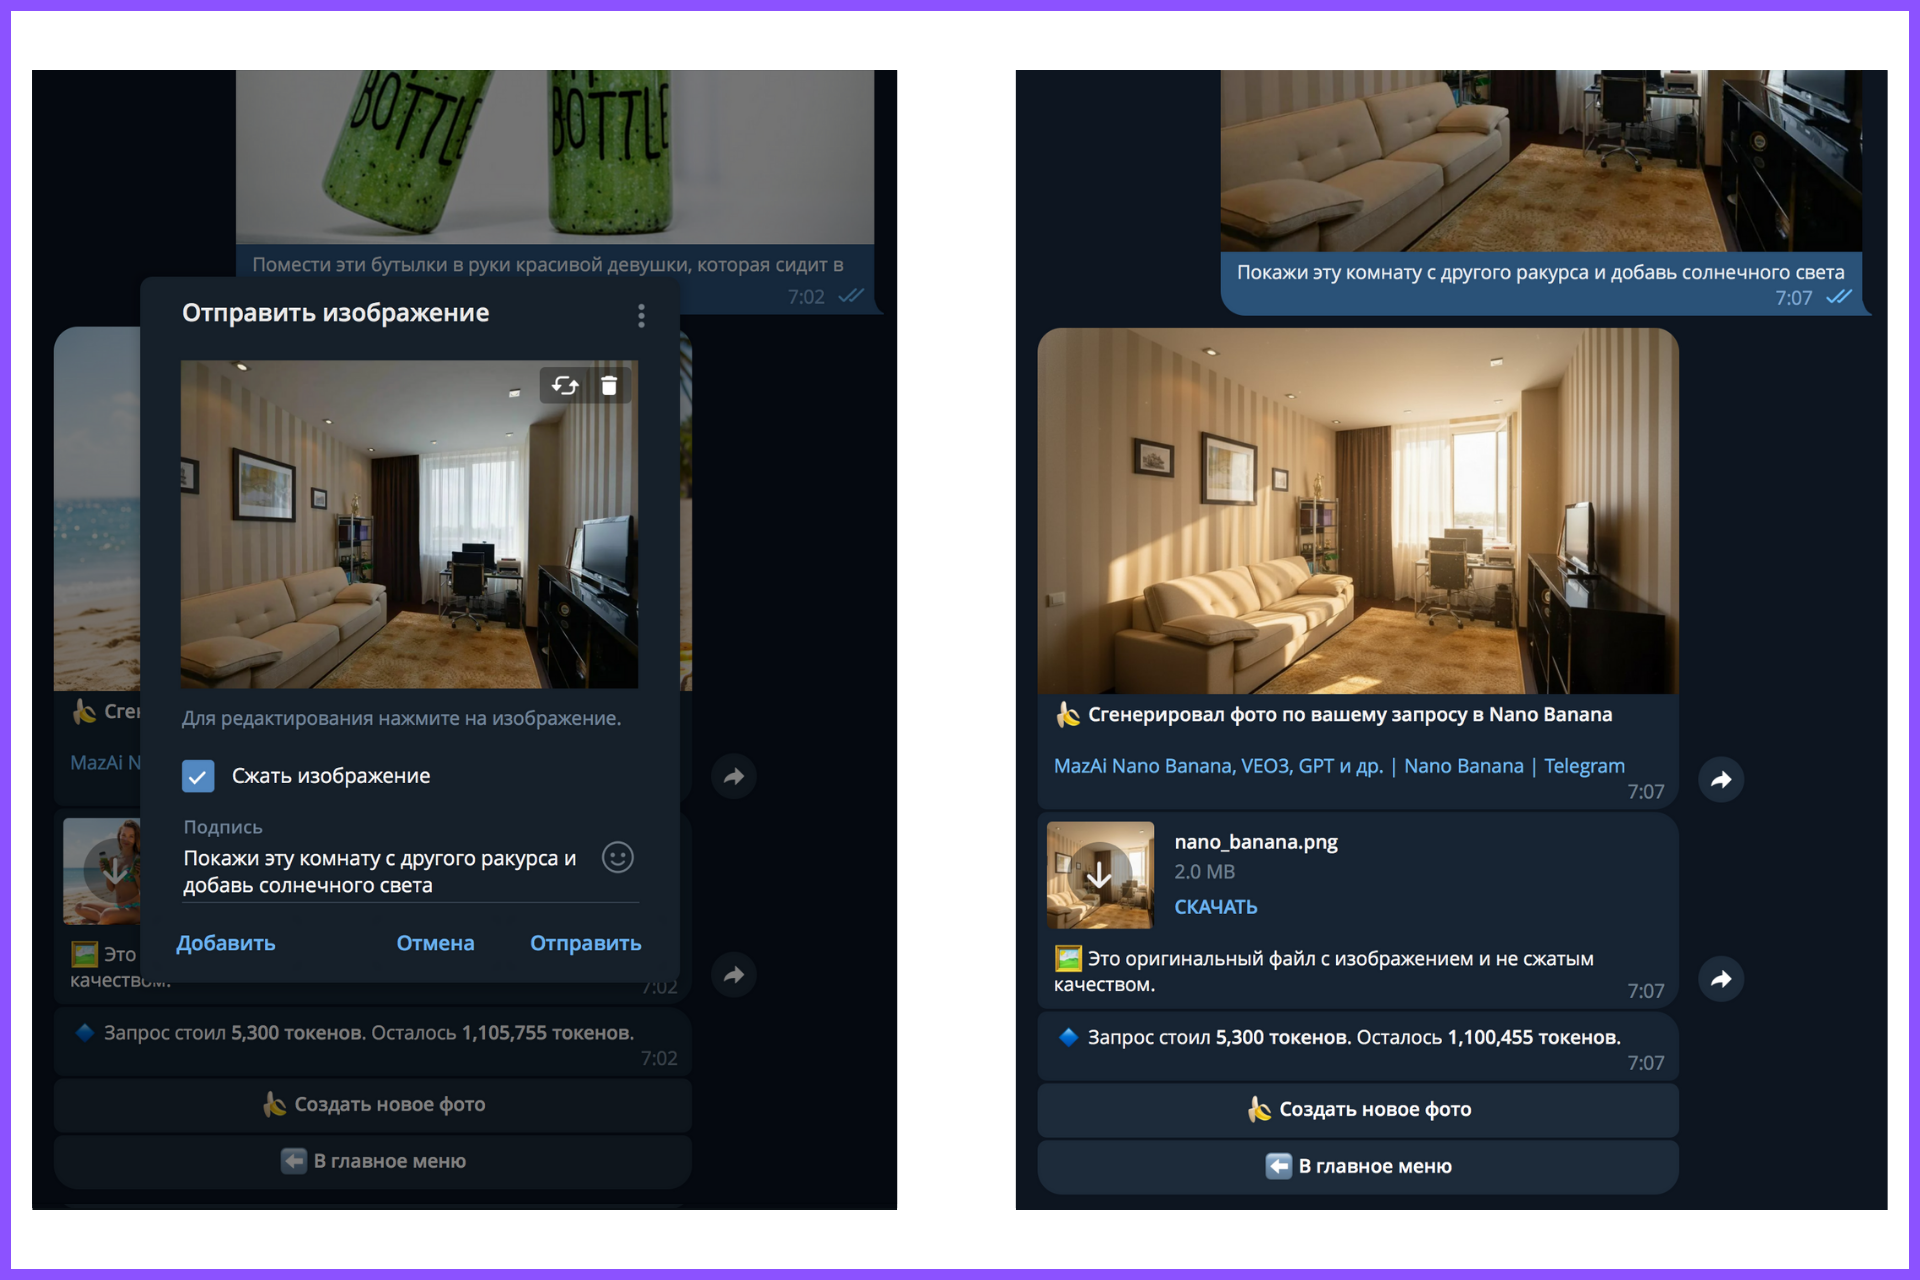Uncheck the 'Сжать изображение' checkbox

[198, 776]
